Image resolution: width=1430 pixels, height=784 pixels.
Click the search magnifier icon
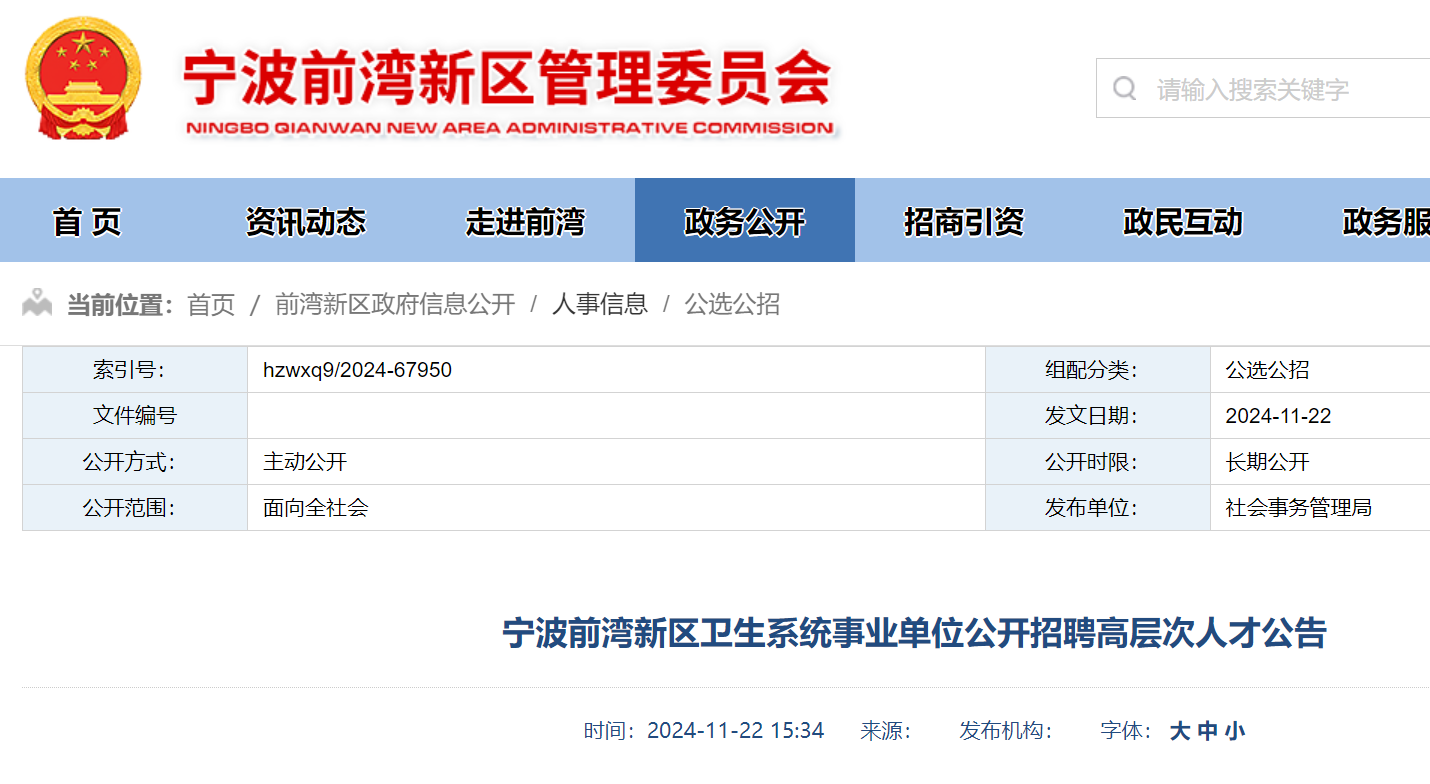1125,89
